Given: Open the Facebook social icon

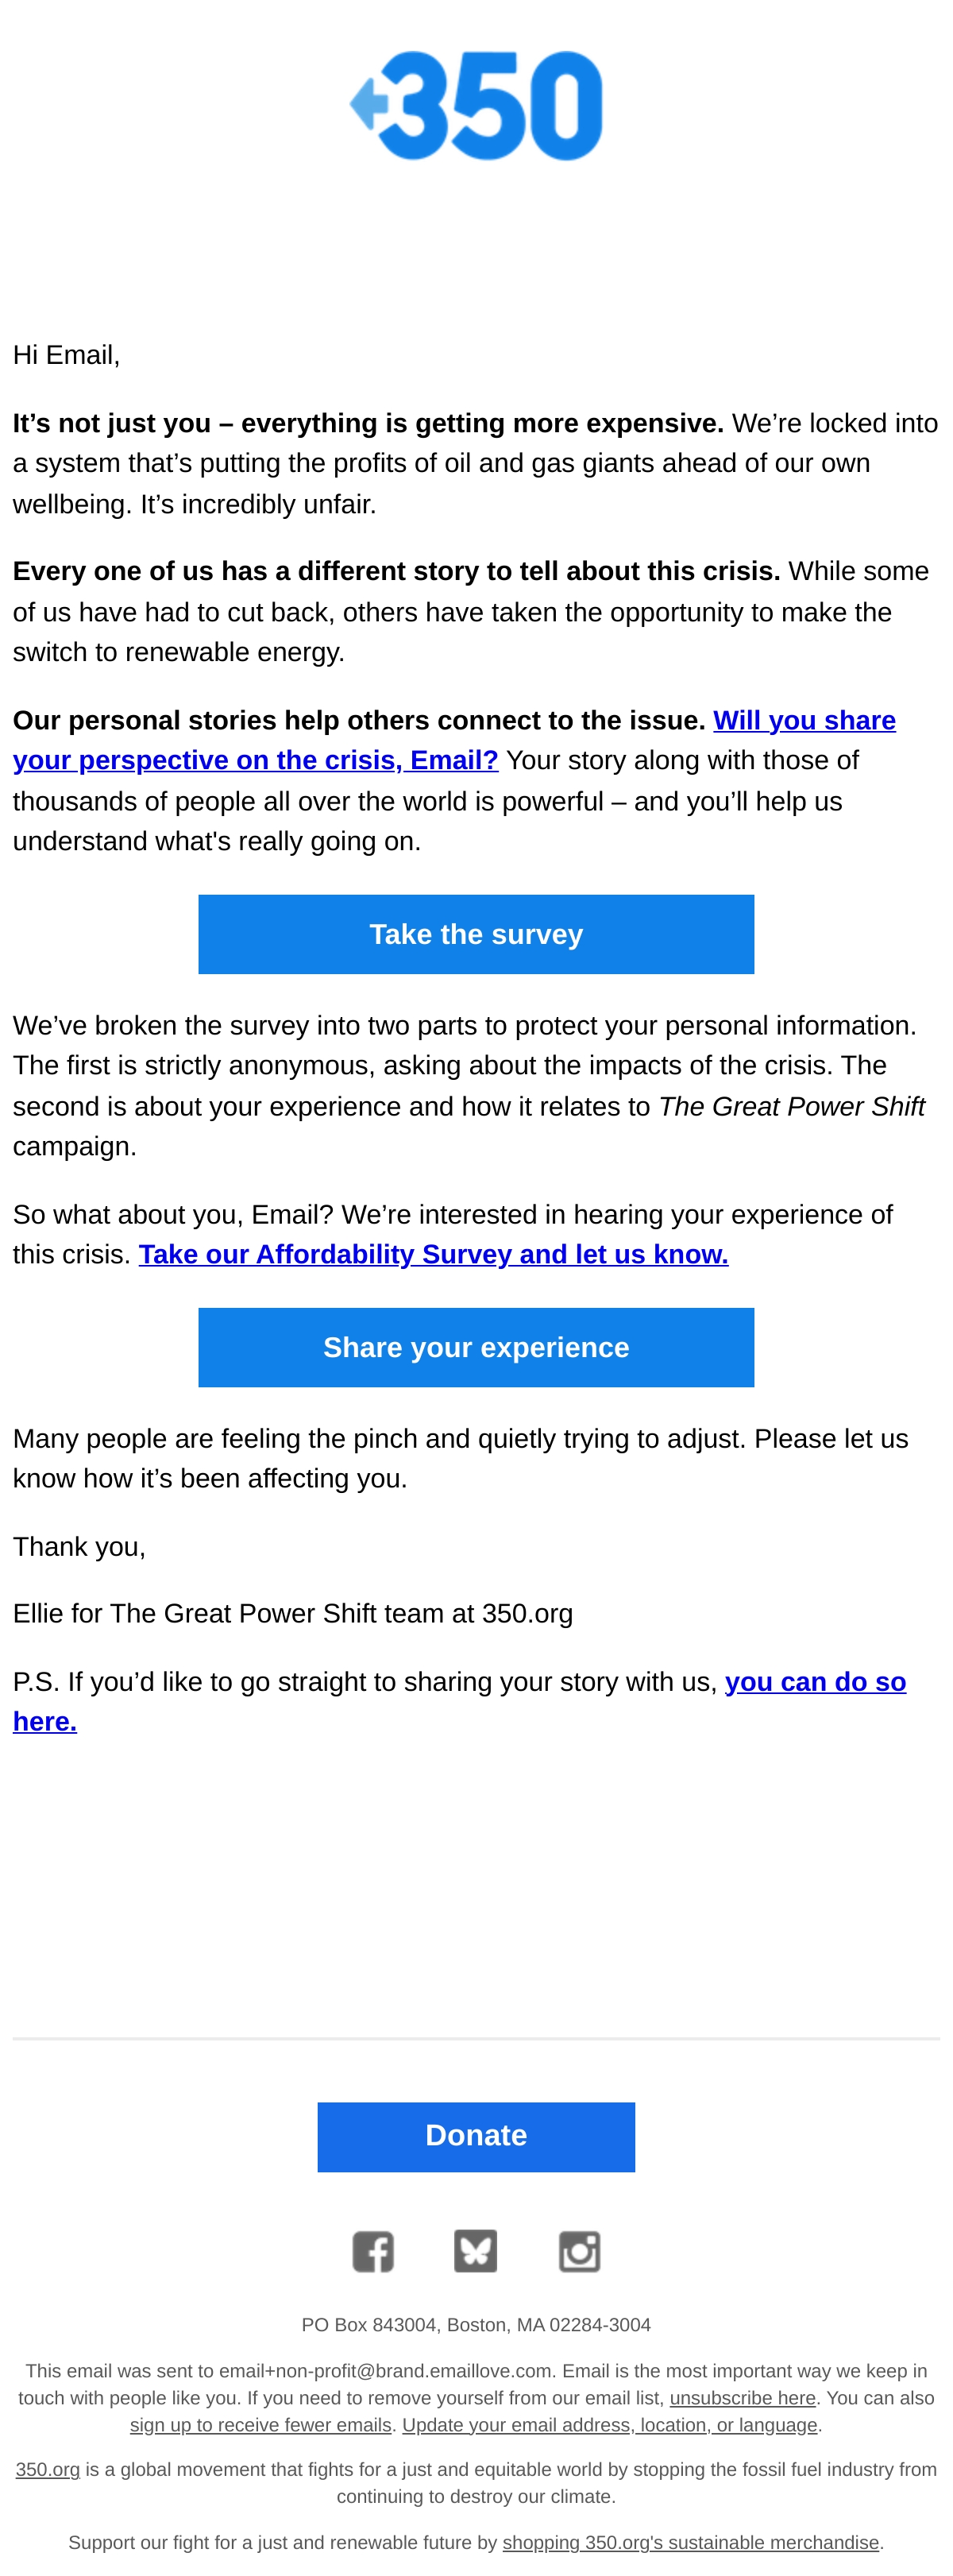Looking at the screenshot, I should [x=373, y=2252].
